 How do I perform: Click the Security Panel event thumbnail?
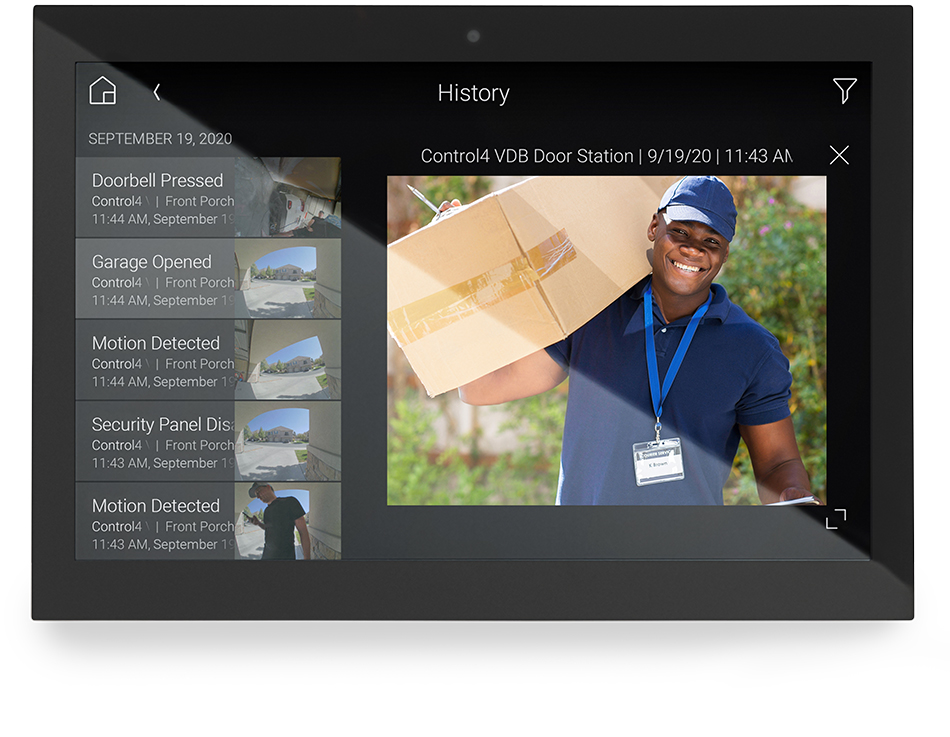point(288,442)
